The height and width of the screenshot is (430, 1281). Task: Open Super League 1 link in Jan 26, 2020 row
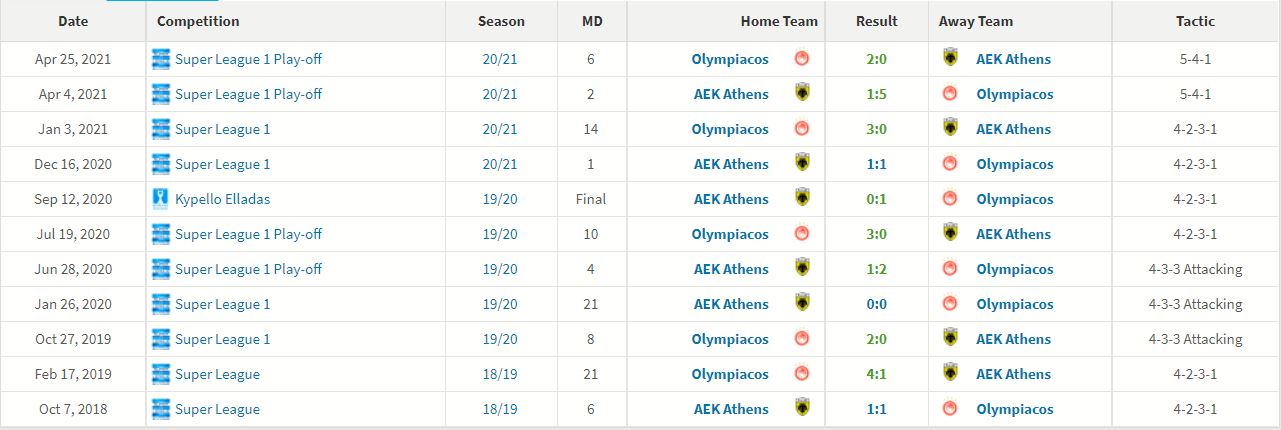222,304
